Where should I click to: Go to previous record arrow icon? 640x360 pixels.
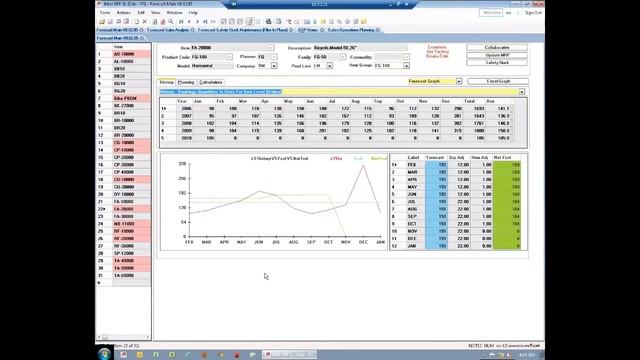point(189,22)
